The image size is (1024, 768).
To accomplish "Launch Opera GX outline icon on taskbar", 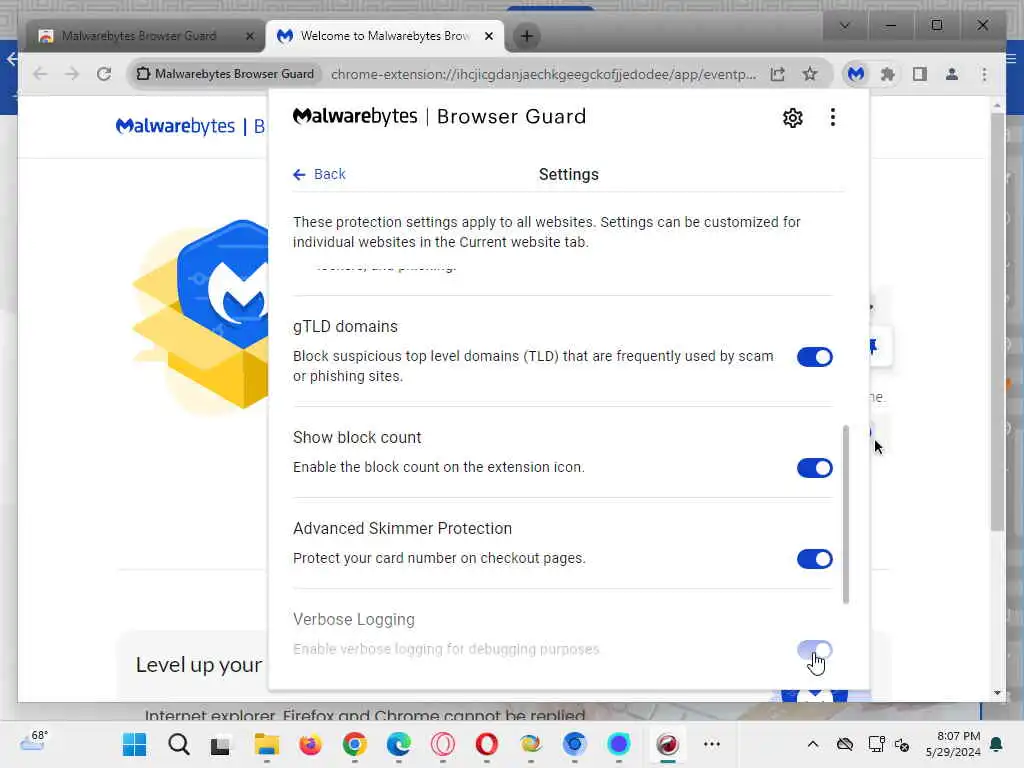I will [x=443, y=744].
